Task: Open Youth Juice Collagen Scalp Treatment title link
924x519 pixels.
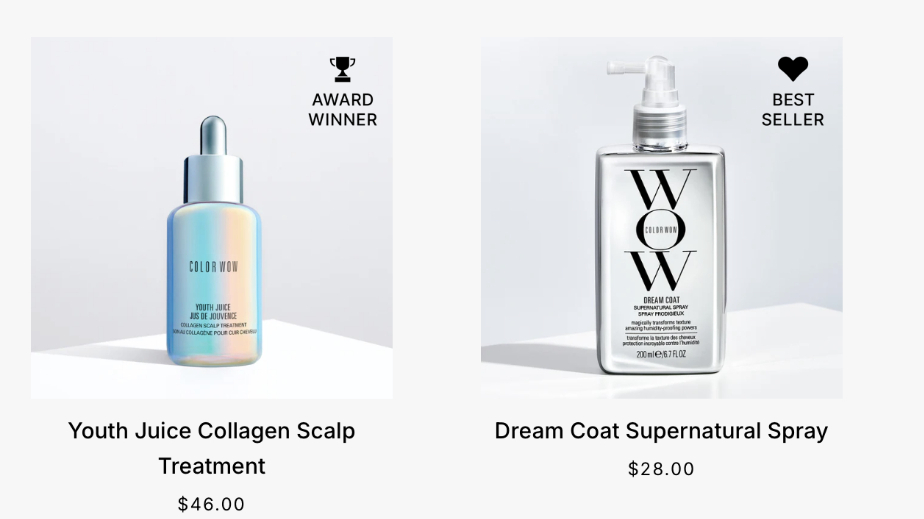Action: pos(212,448)
